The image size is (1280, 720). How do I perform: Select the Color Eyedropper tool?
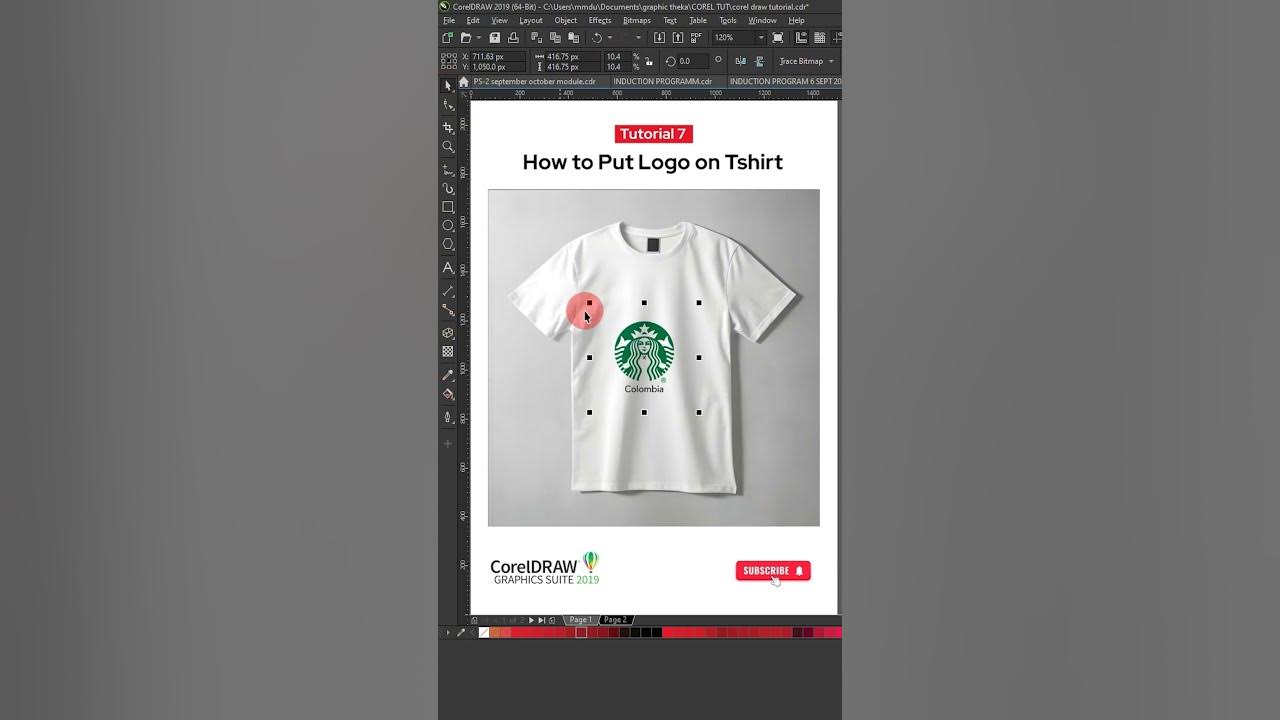pyautogui.click(x=448, y=375)
